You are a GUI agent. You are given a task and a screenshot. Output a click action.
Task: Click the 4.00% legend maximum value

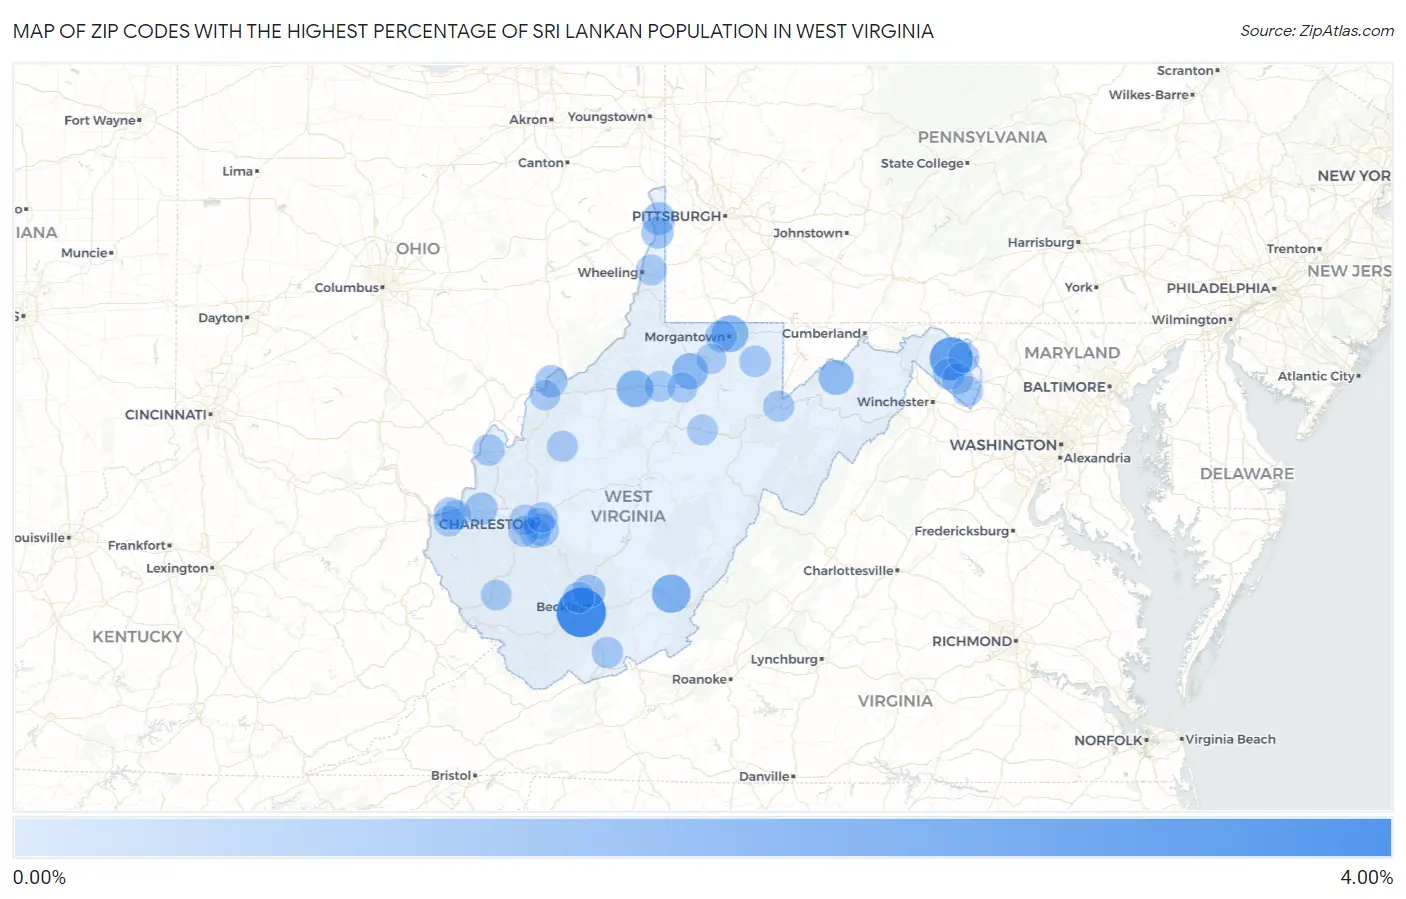point(1366,878)
